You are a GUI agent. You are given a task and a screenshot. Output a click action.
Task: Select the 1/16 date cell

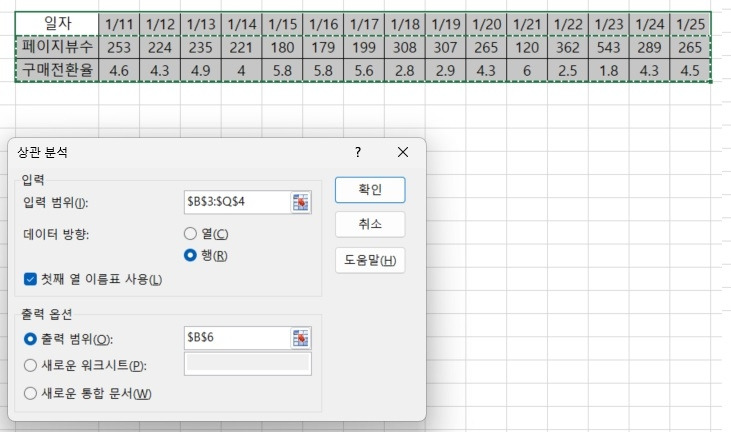[323, 24]
